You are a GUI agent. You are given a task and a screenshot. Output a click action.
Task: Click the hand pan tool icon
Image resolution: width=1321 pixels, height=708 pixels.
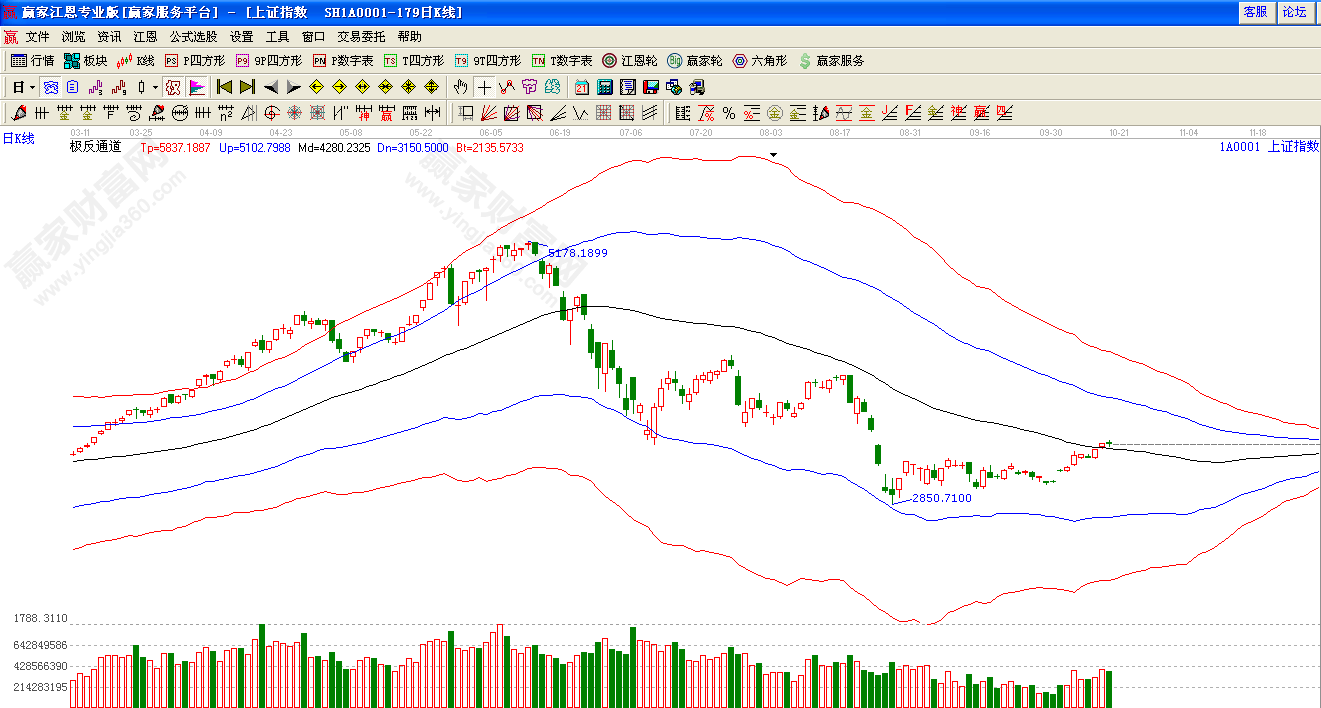460,87
